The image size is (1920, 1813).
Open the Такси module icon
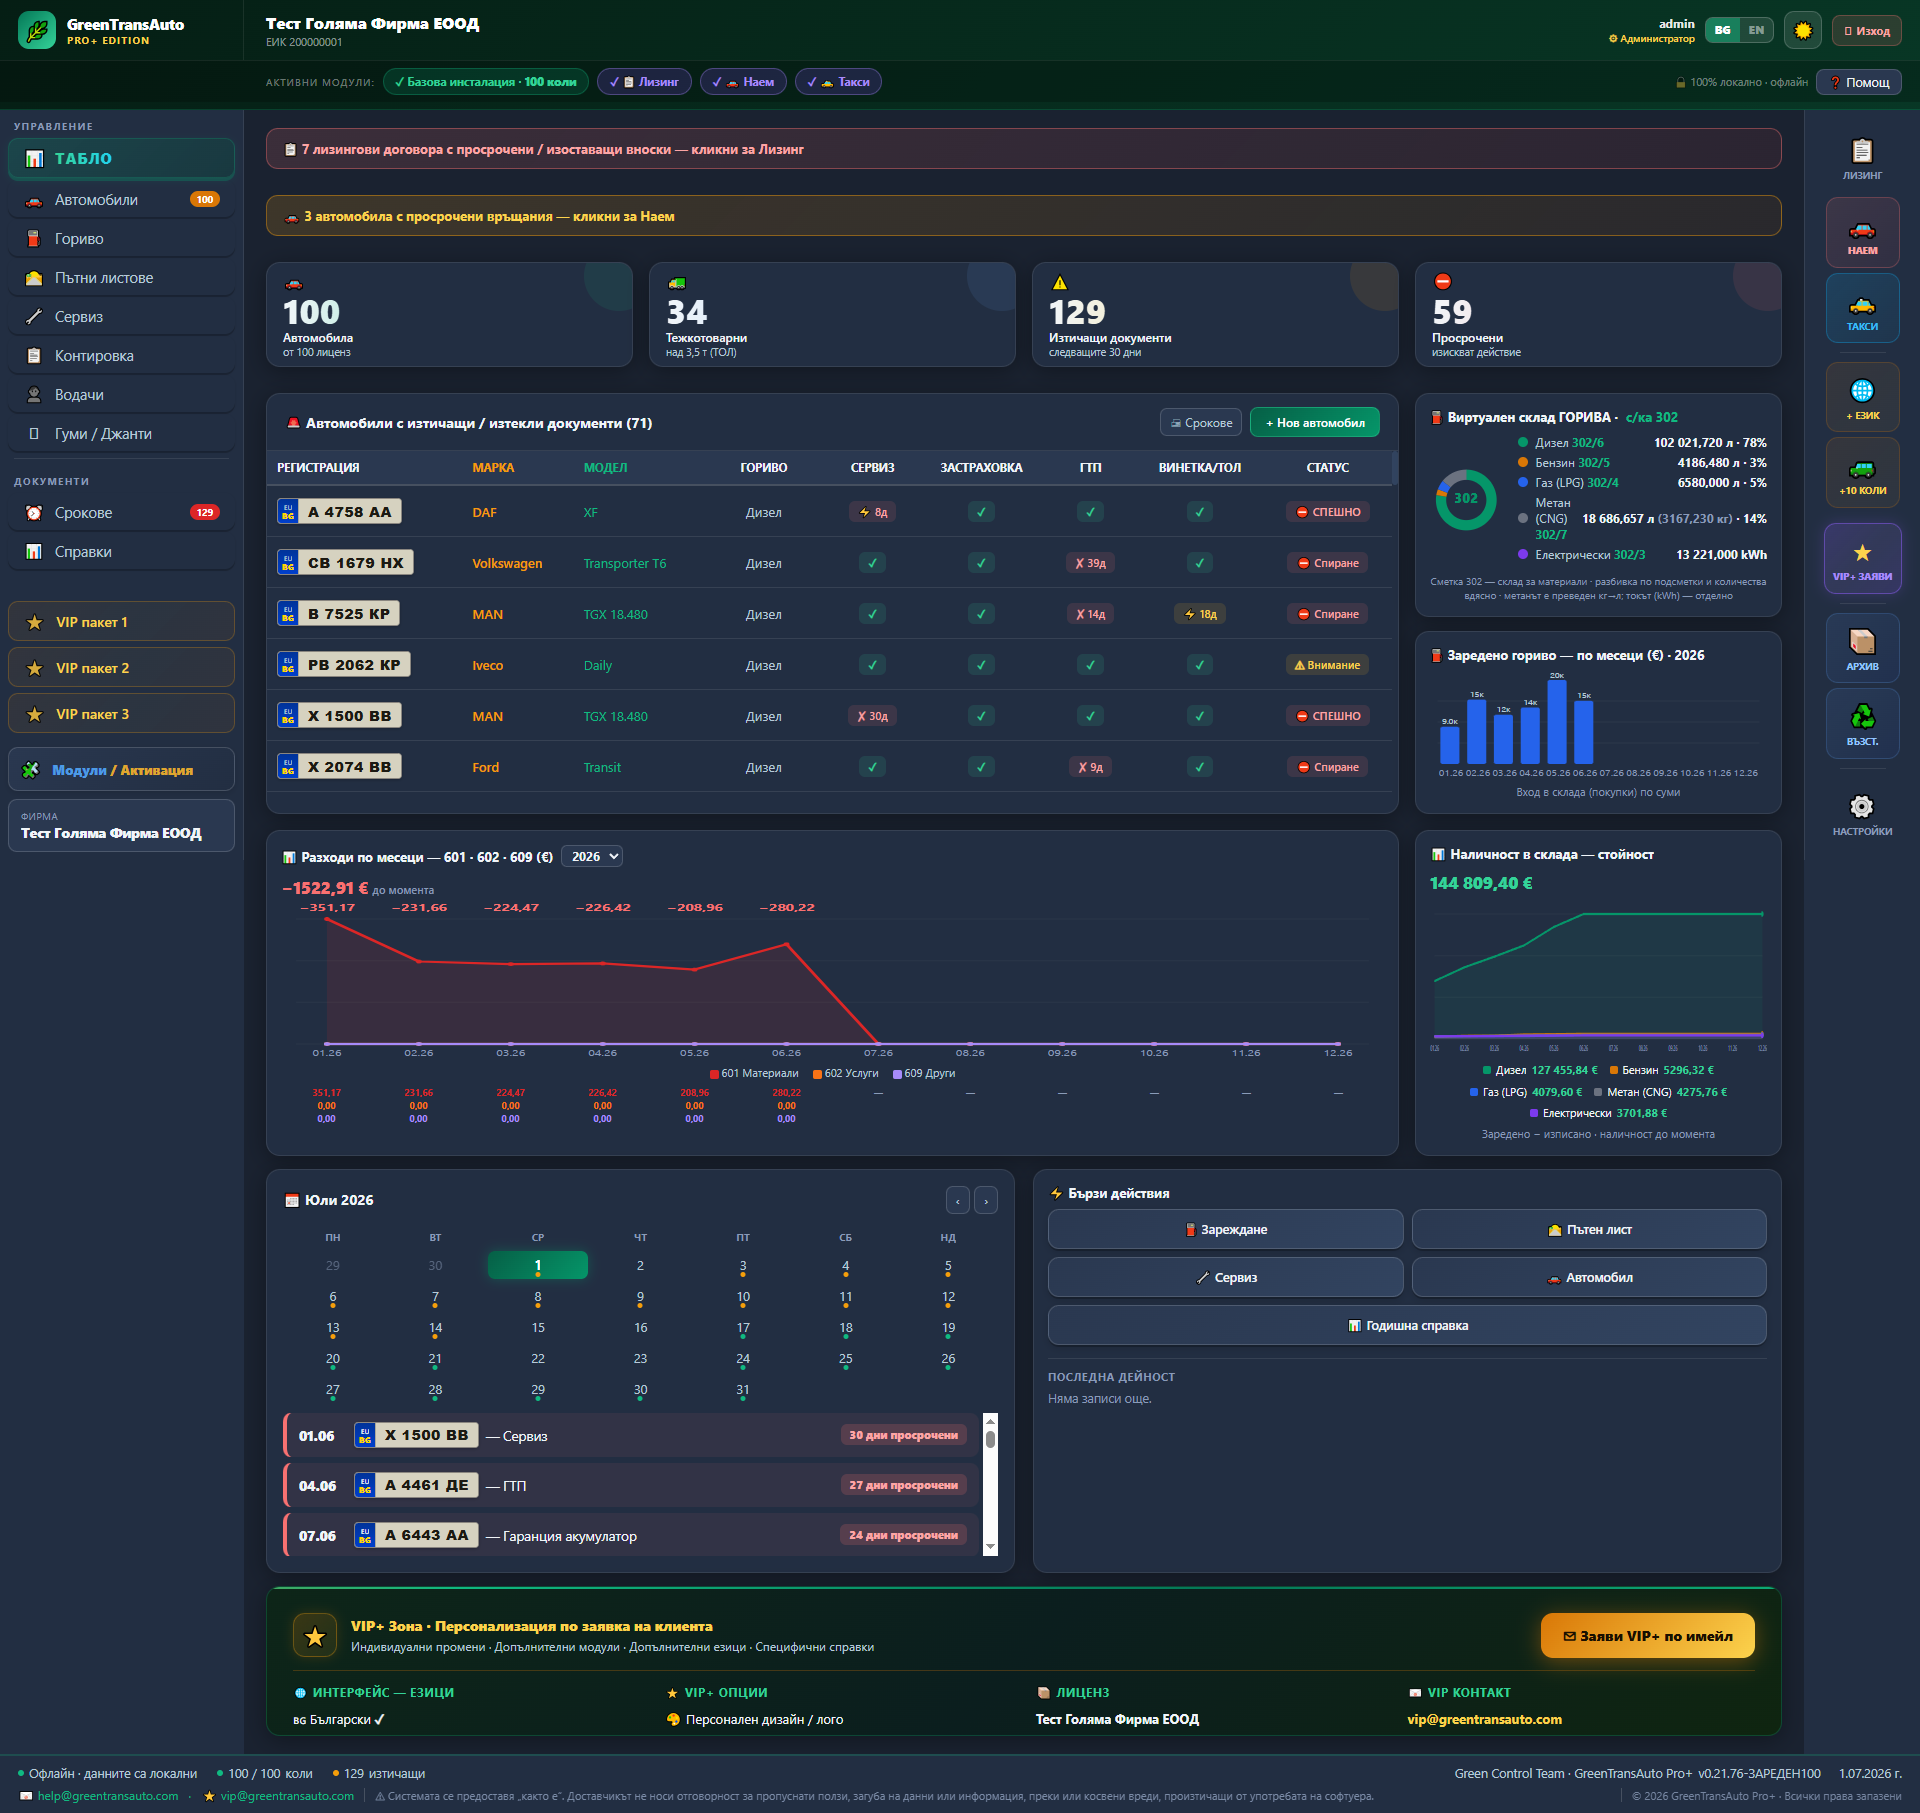click(x=1862, y=309)
